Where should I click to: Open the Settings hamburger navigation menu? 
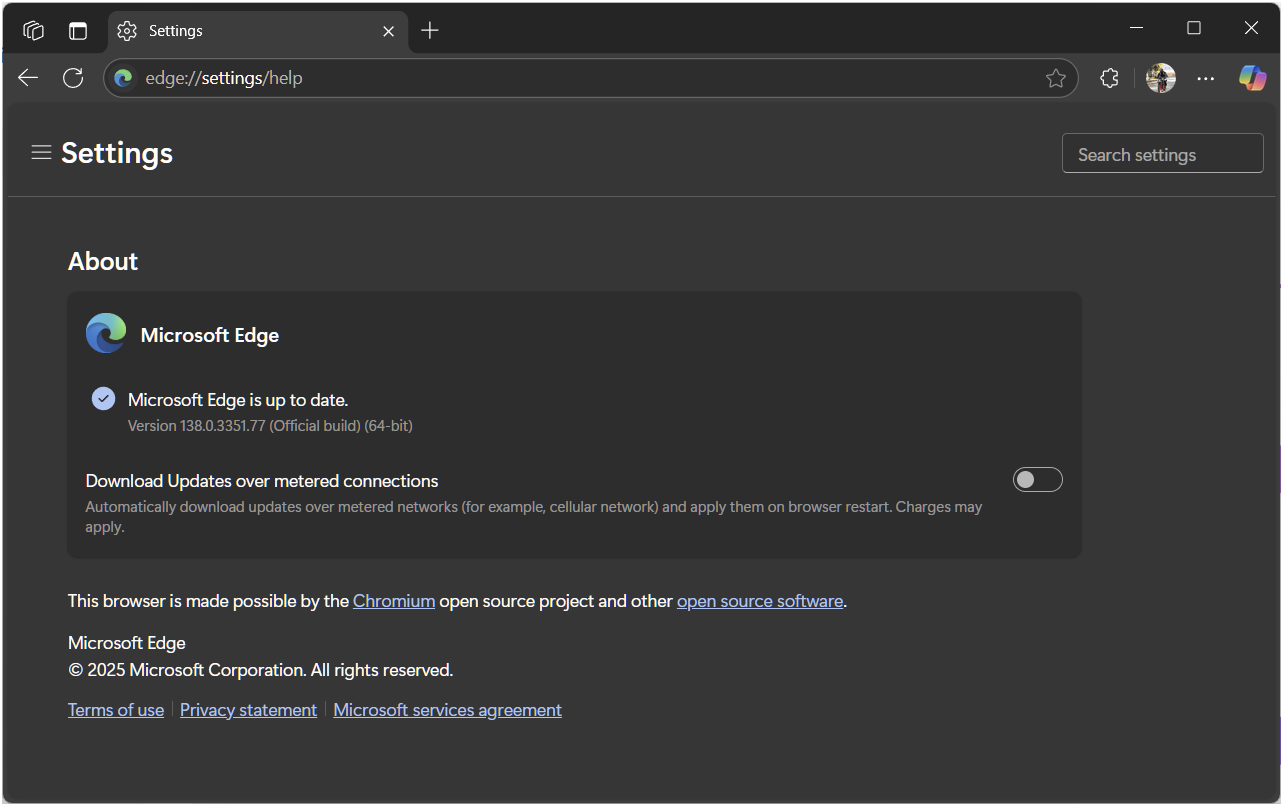pyautogui.click(x=41, y=152)
